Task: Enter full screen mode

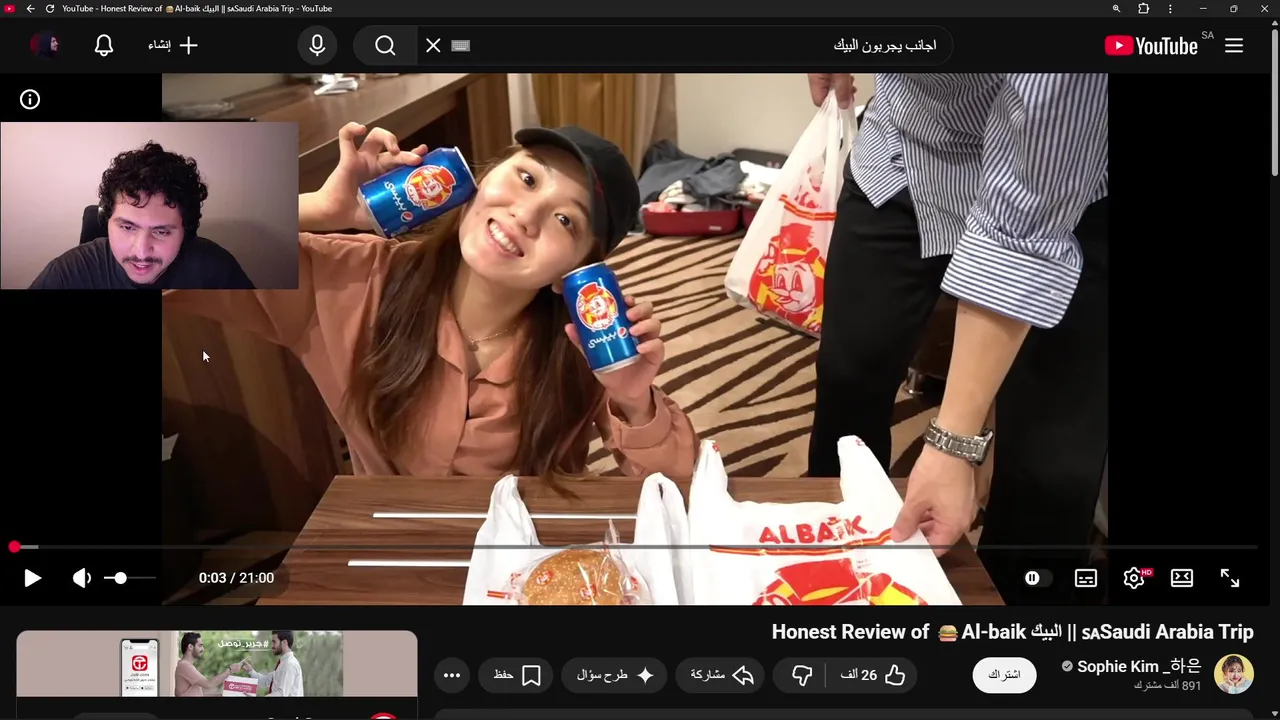Action: 1230,578
